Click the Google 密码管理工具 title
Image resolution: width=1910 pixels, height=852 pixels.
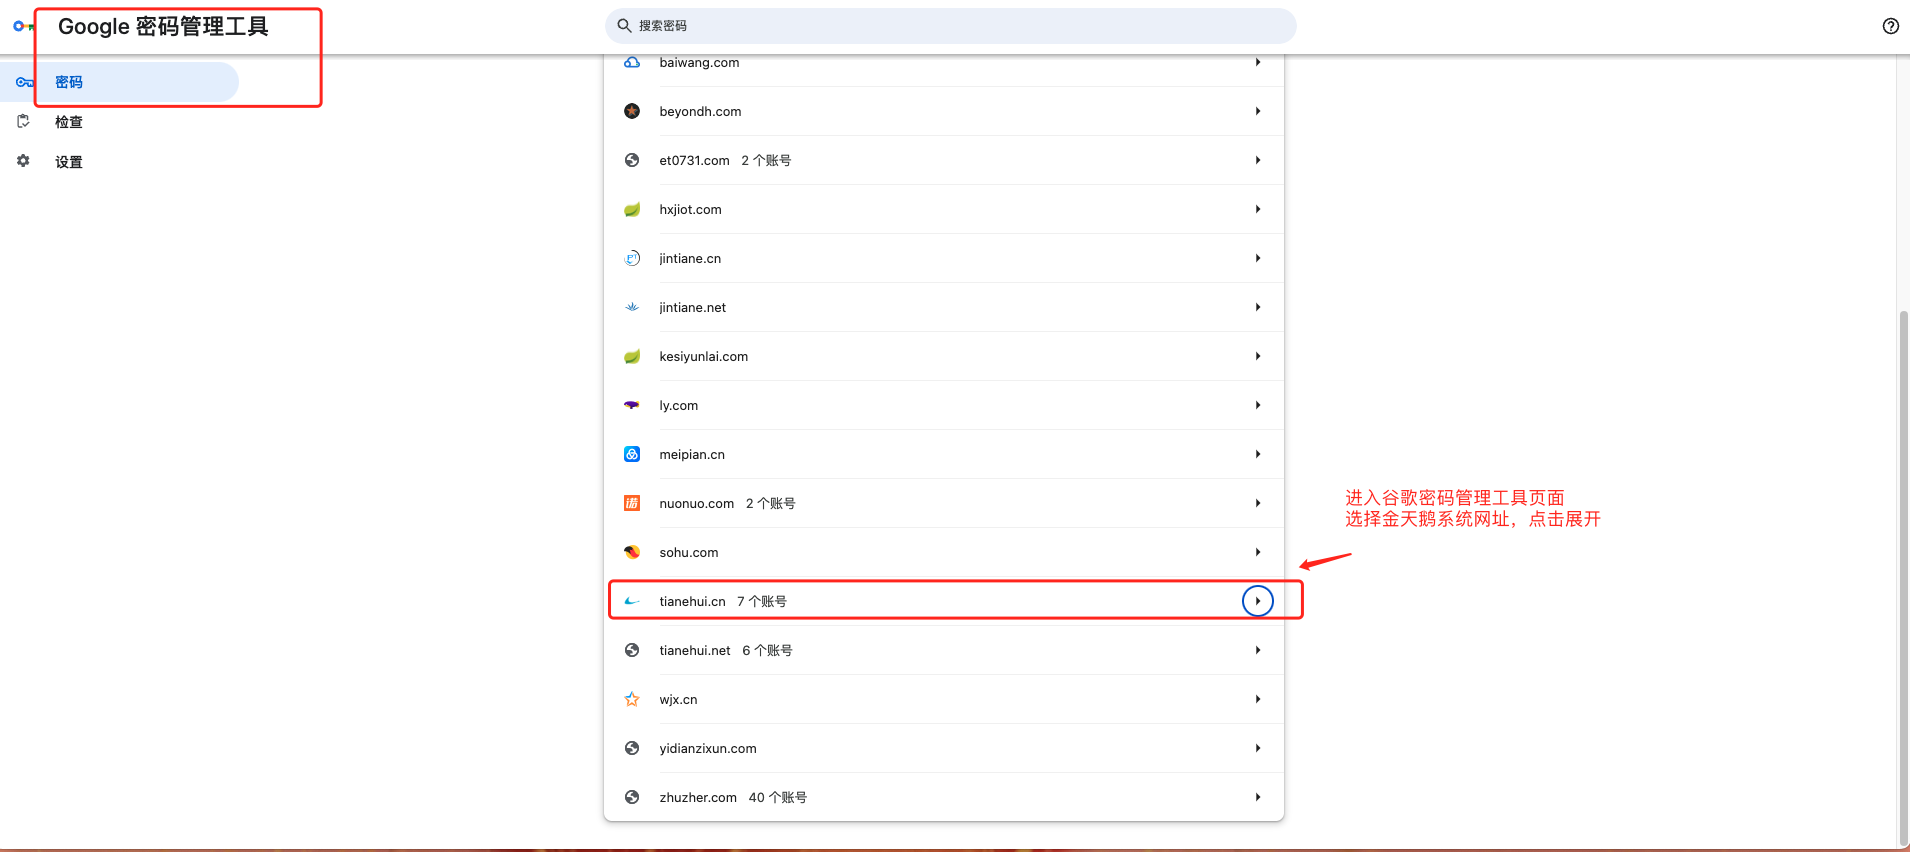(163, 27)
